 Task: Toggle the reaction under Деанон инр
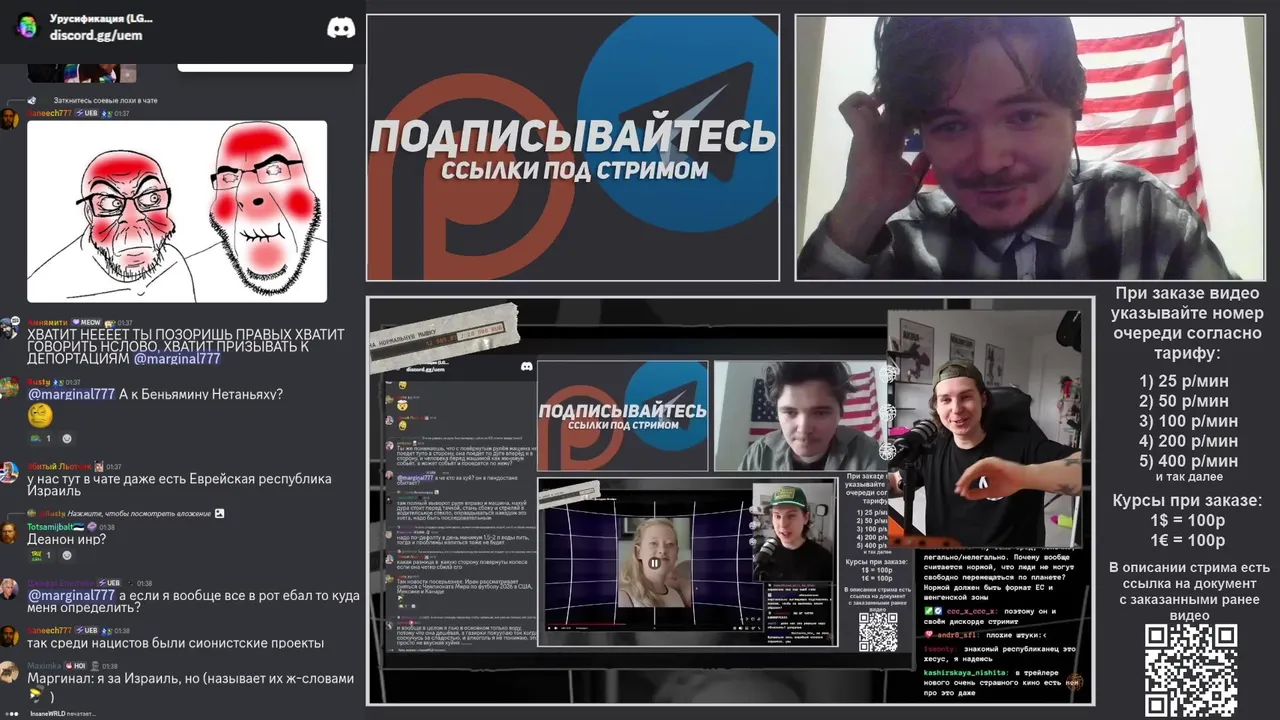[41, 555]
